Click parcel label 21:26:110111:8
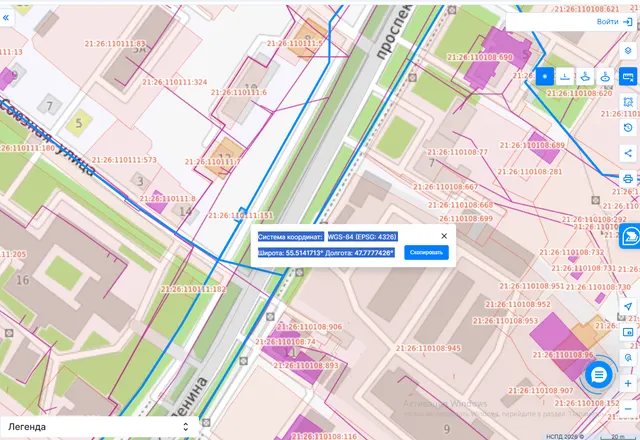This screenshot has width=640, height=440. pyautogui.click(x=167, y=199)
